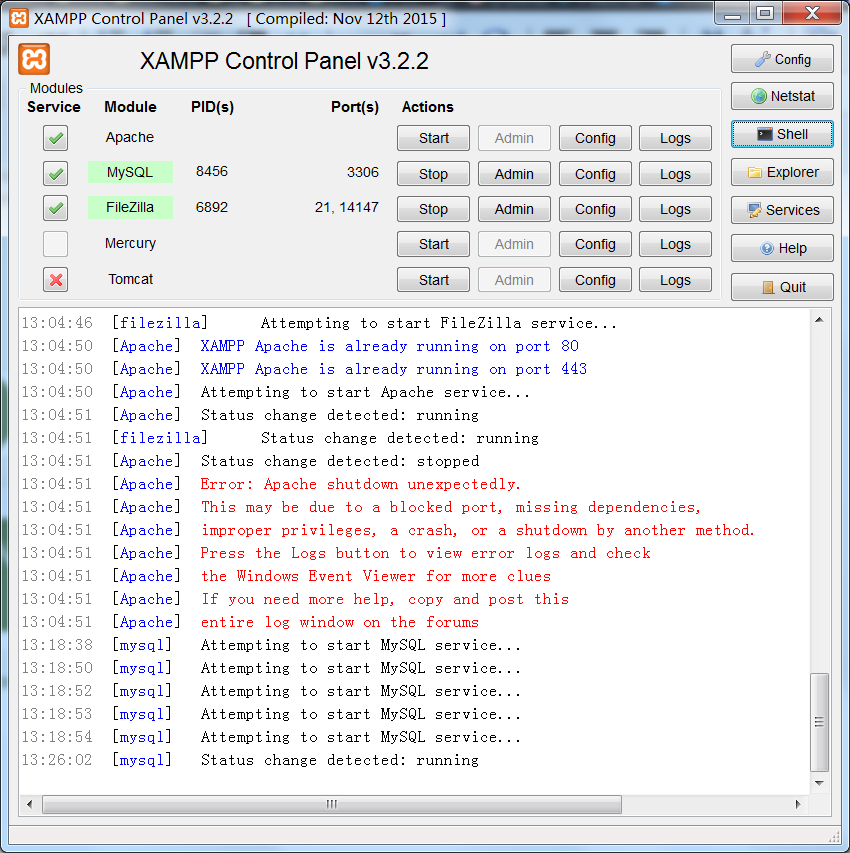Click the log's horizontal scrollbar right arrow
The height and width of the screenshot is (853, 850).
(x=798, y=804)
